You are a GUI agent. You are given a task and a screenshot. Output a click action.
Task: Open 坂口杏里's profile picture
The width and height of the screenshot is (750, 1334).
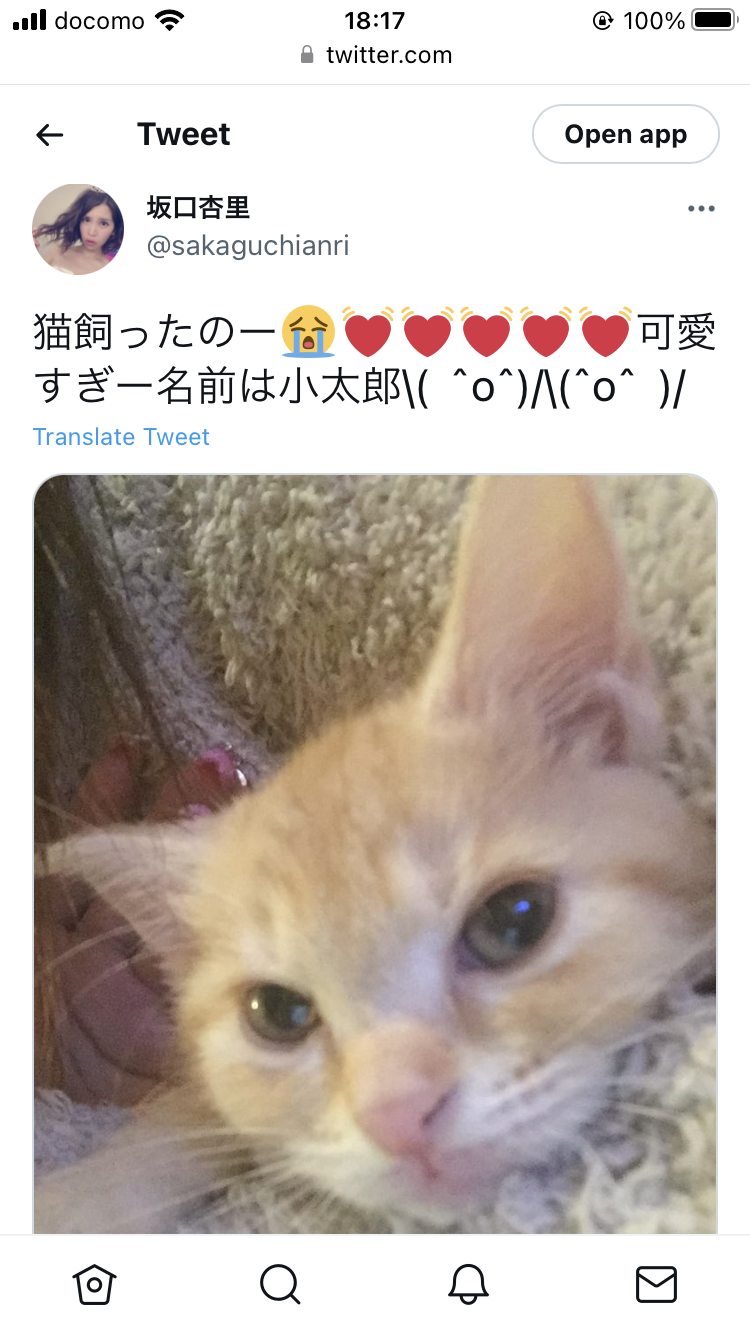point(78,229)
